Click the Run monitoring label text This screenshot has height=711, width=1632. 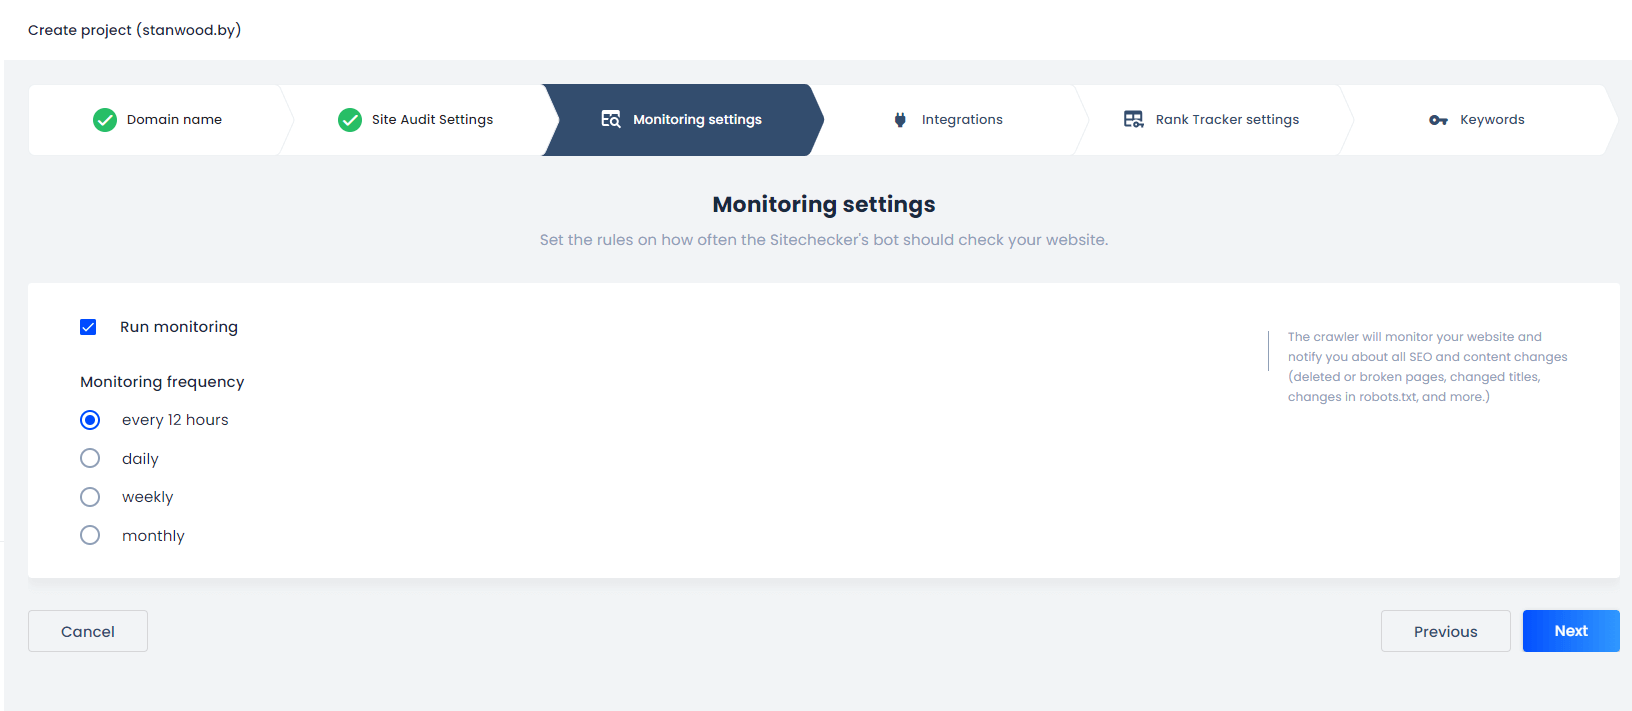(179, 327)
